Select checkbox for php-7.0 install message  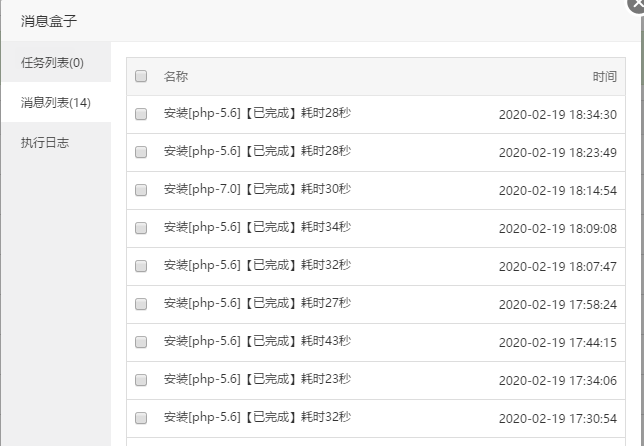pos(141,190)
